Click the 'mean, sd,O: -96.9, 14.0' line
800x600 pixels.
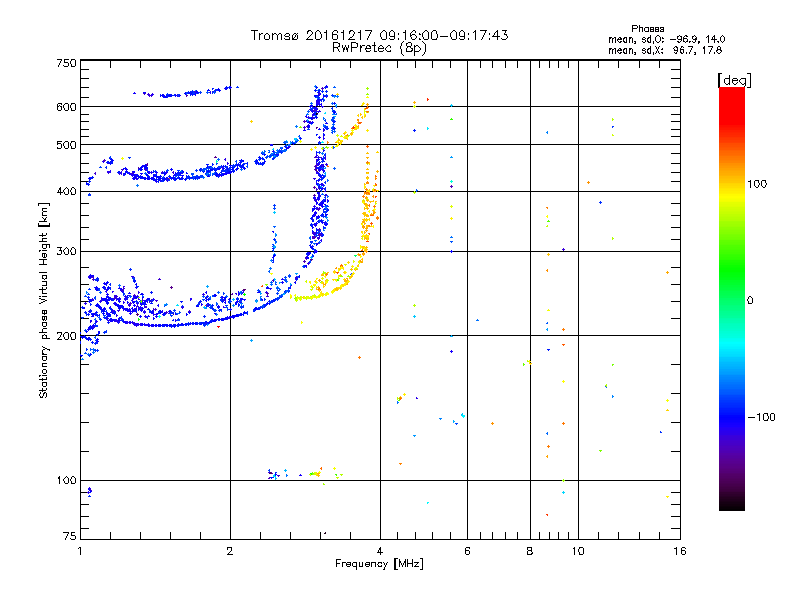click(666, 39)
